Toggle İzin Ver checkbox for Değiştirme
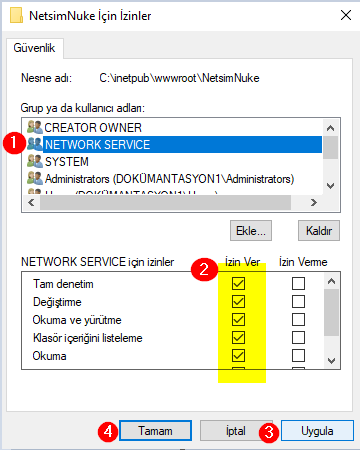The image size is (360, 450). pyautogui.click(x=238, y=302)
